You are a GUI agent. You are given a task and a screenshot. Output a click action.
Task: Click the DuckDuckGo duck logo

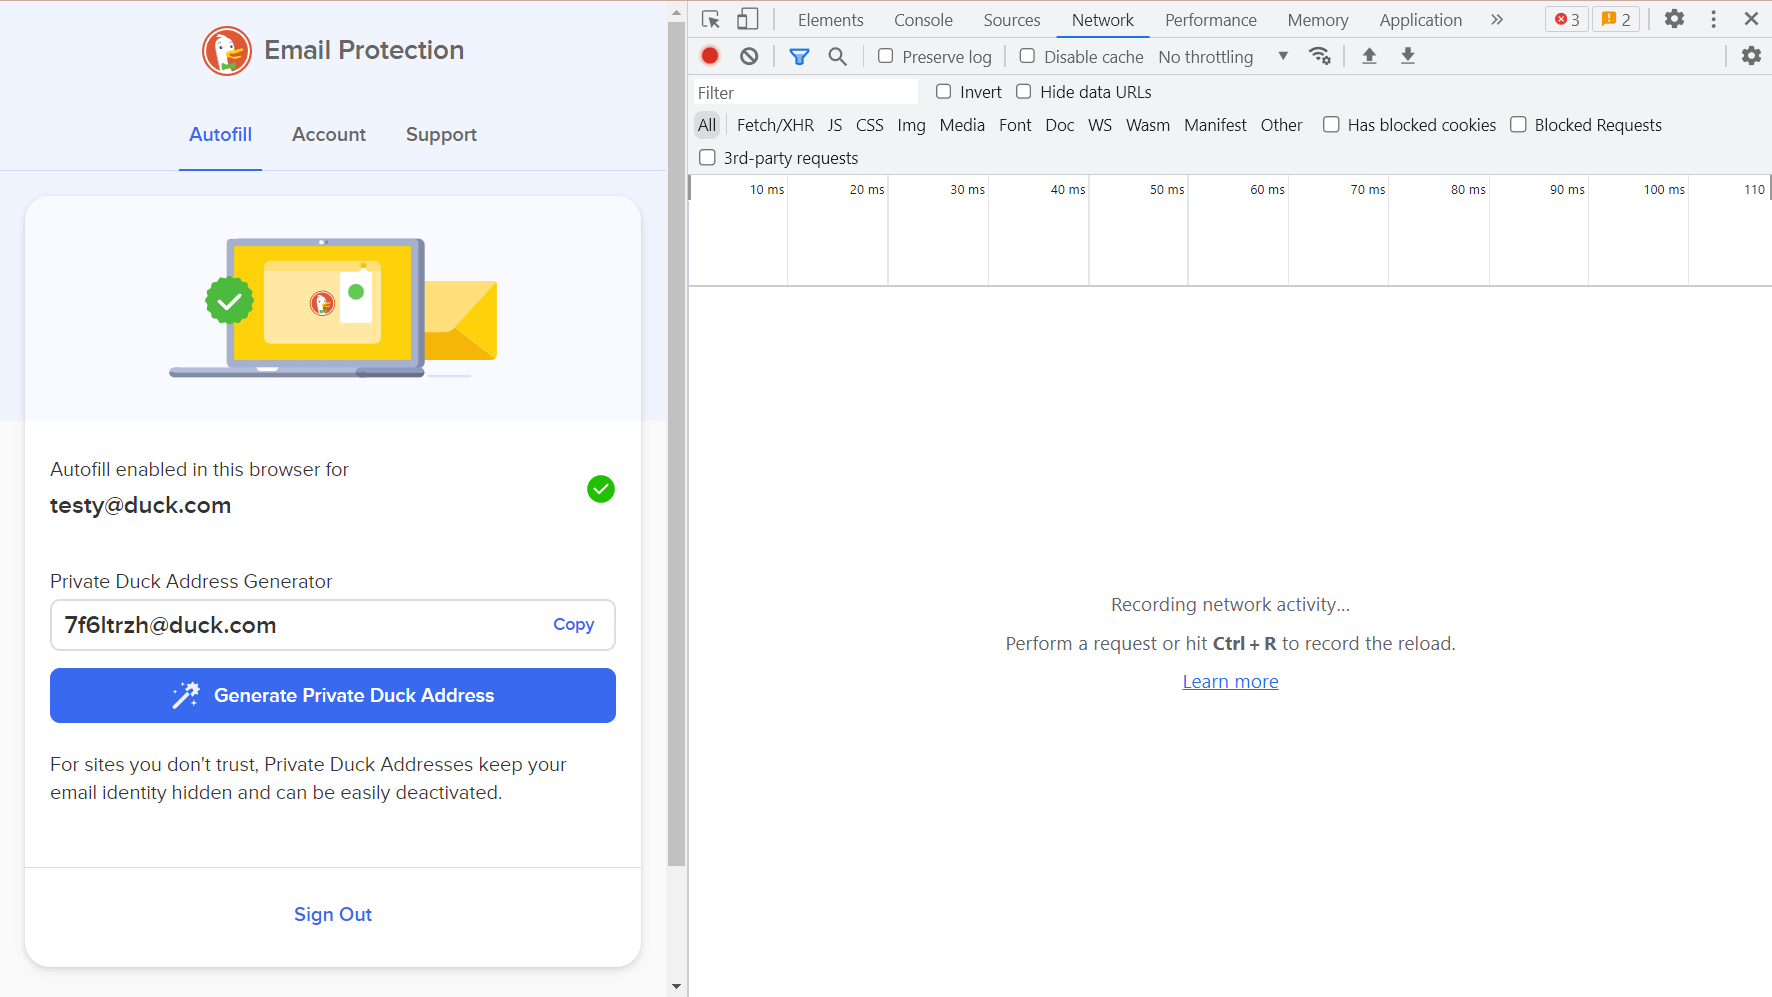[227, 51]
